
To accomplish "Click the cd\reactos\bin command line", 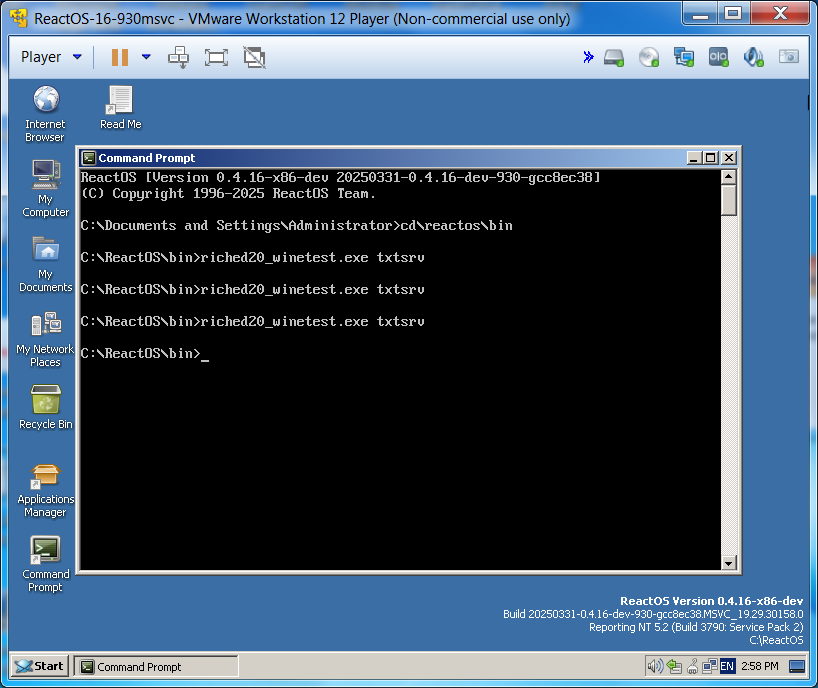I will point(296,225).
